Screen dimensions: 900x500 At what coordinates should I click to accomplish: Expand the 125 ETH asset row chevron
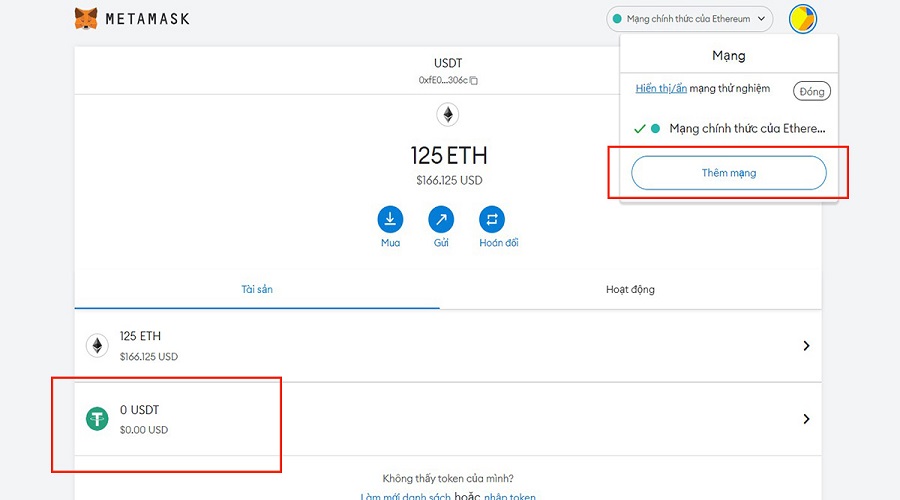[806, 346]
